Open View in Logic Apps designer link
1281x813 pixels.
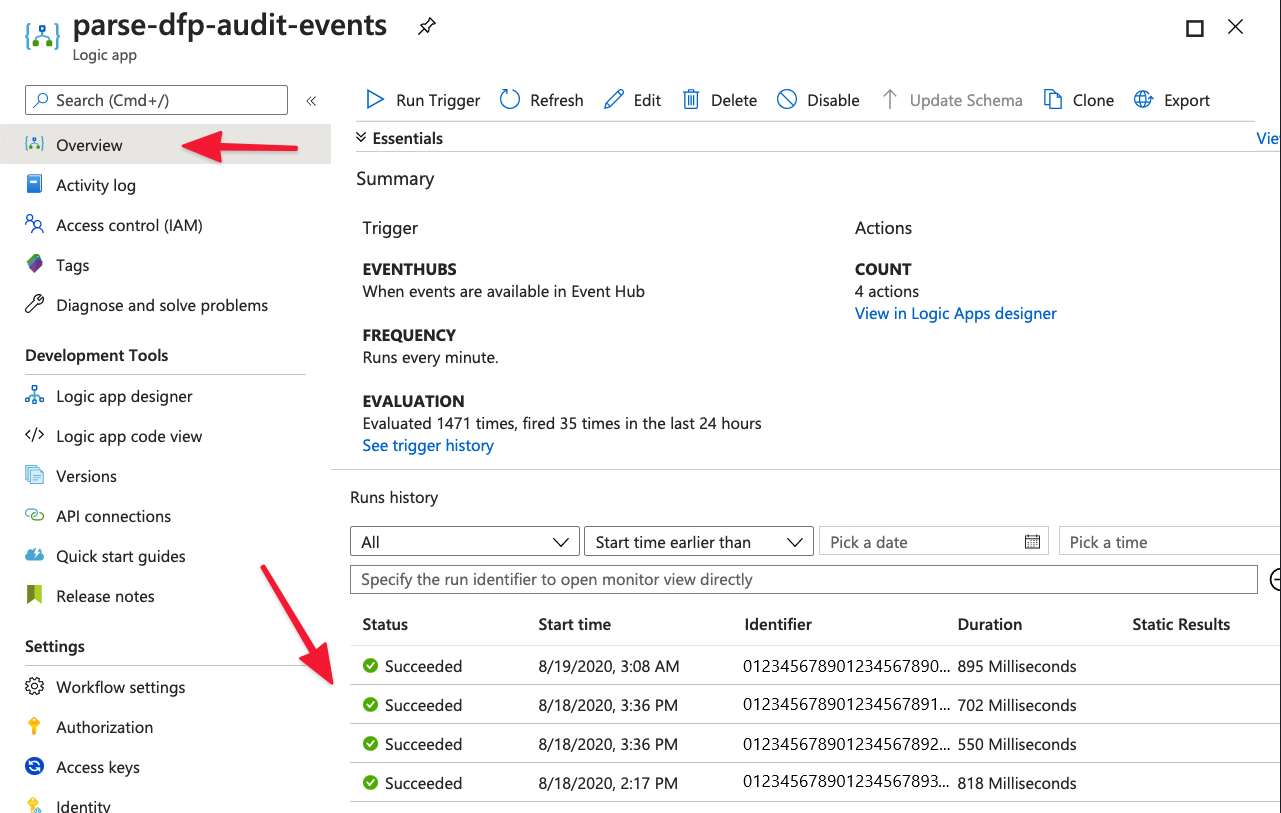955,313
